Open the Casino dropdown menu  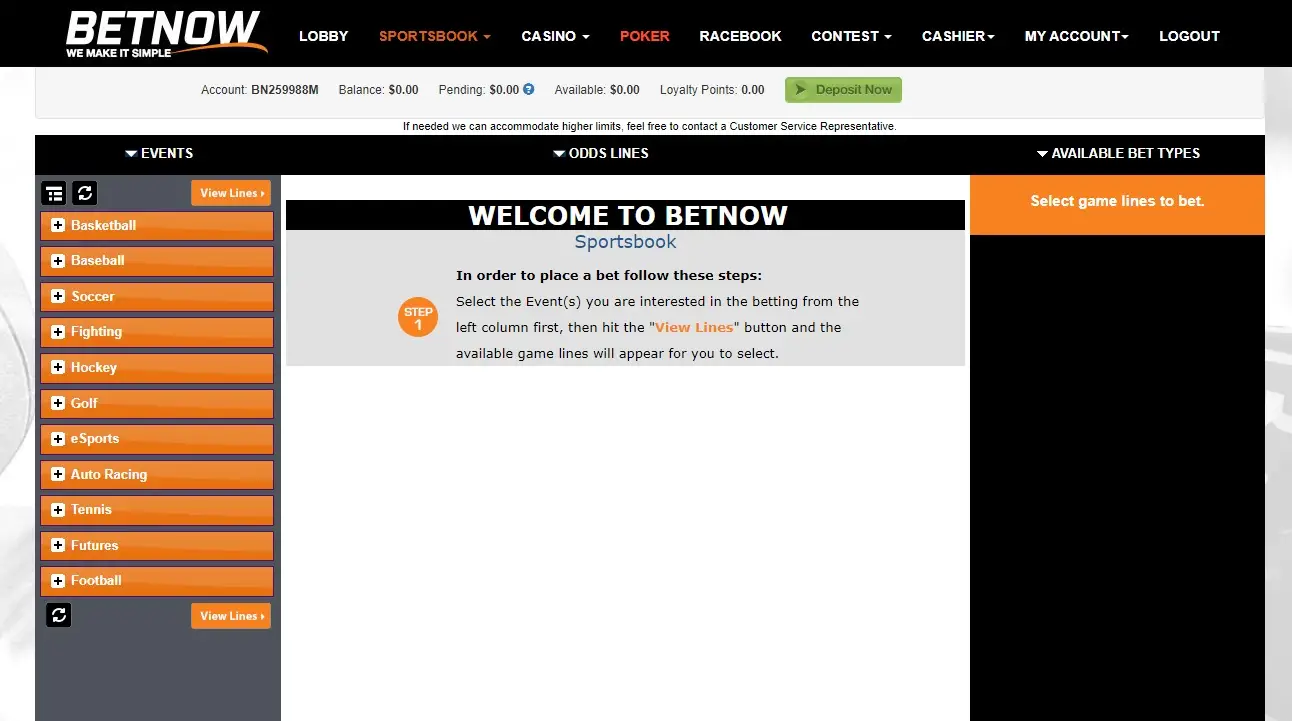[x=555, y=36]
